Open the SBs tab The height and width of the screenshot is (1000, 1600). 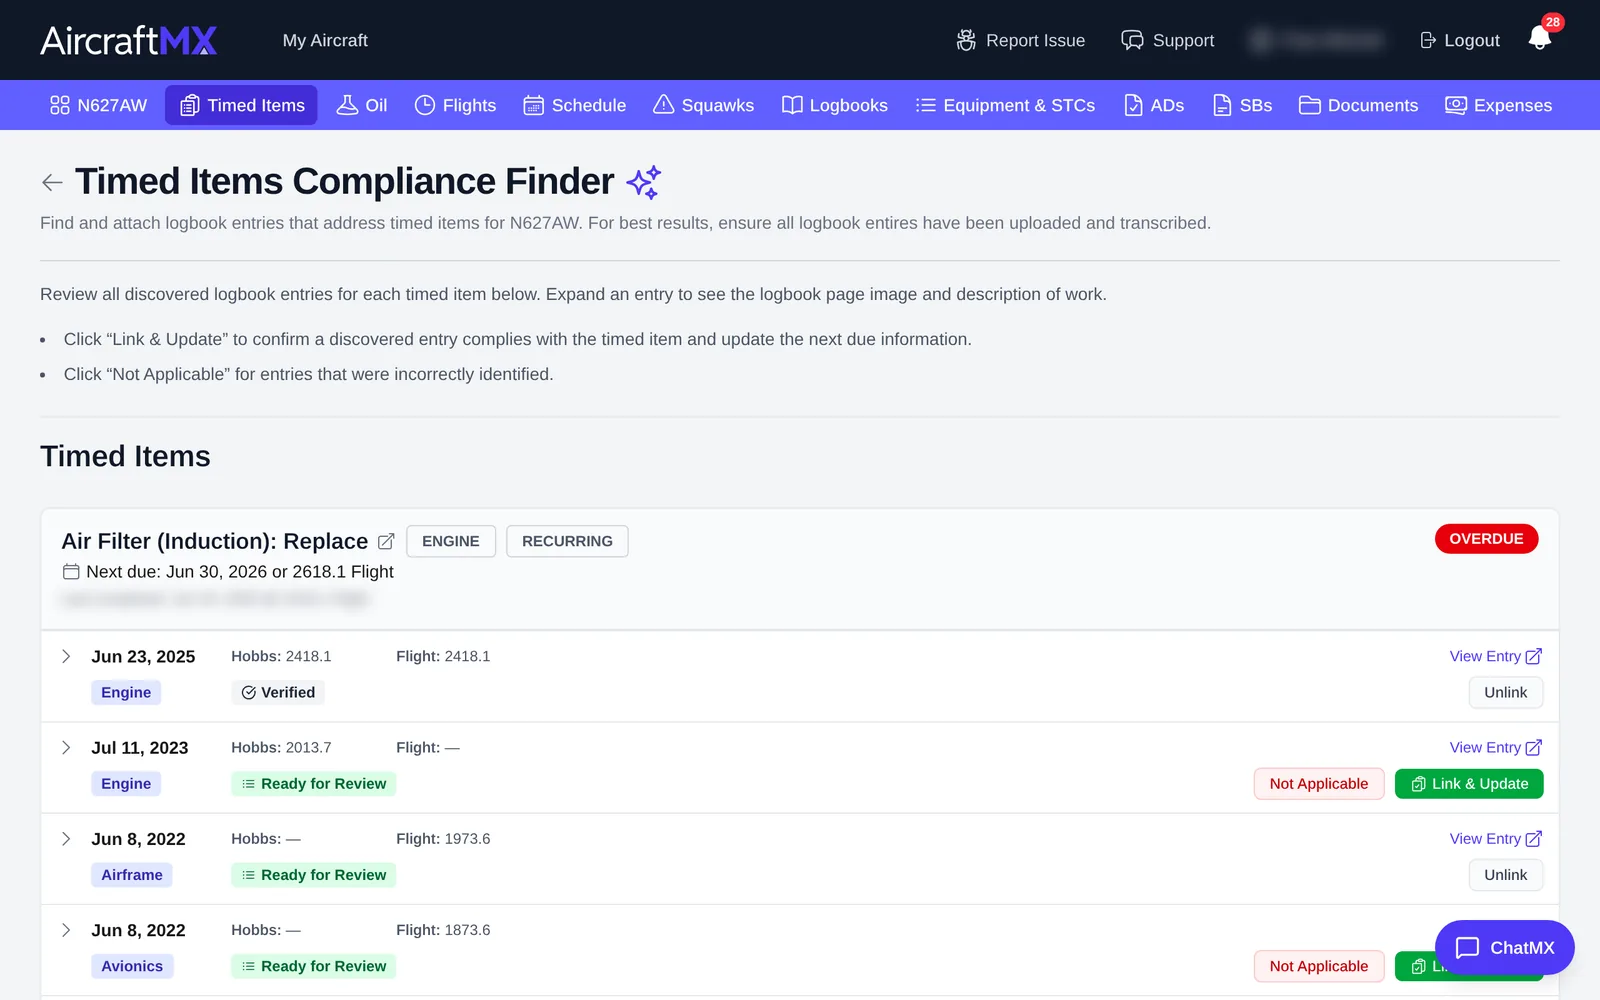pyautogui.click(x=1242, y=105)
